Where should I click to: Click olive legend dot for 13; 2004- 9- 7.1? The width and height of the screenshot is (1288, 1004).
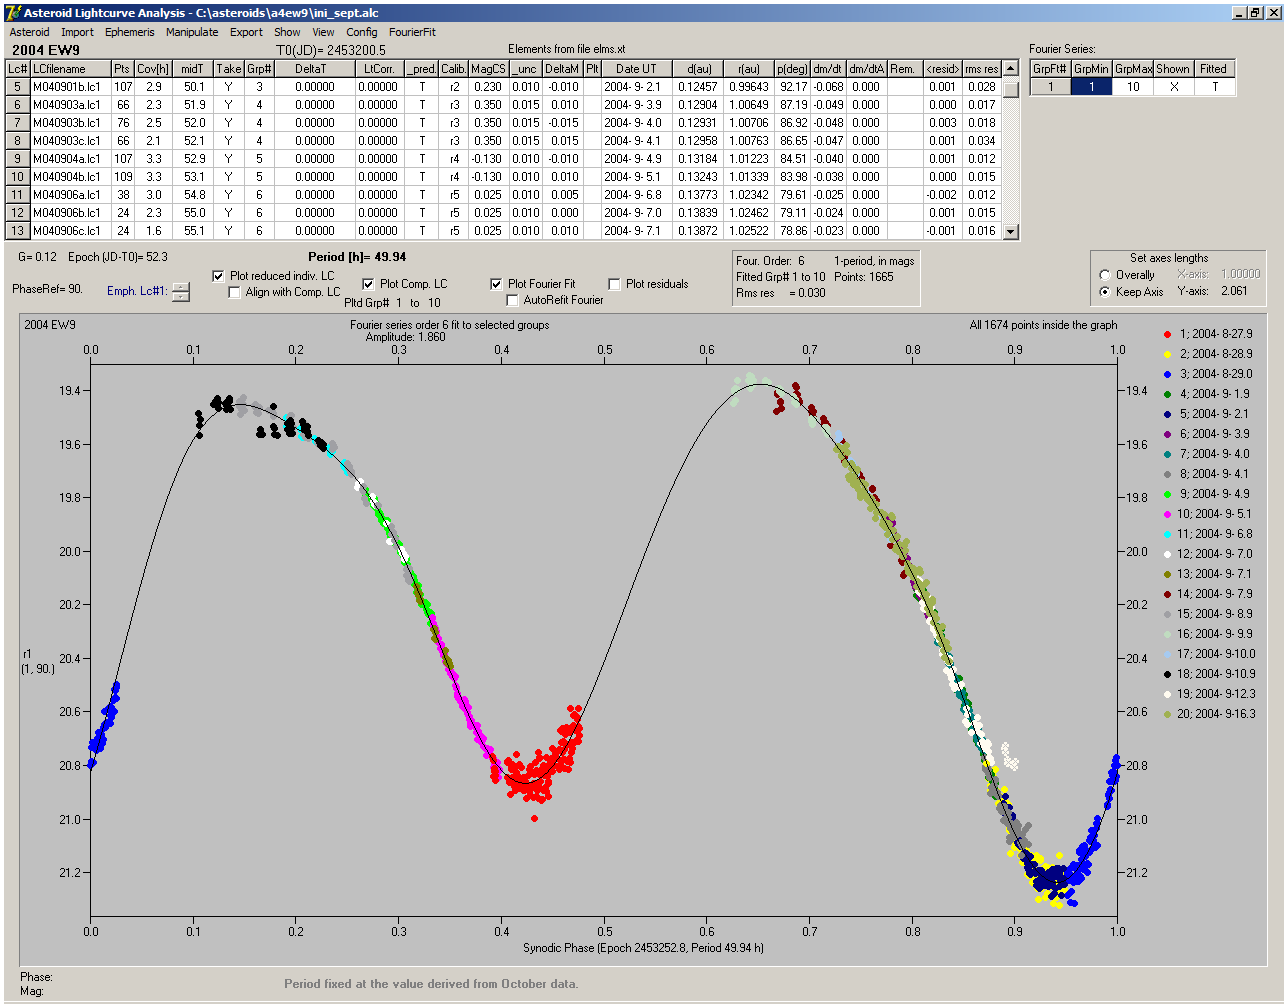(x=1168, y=574)
